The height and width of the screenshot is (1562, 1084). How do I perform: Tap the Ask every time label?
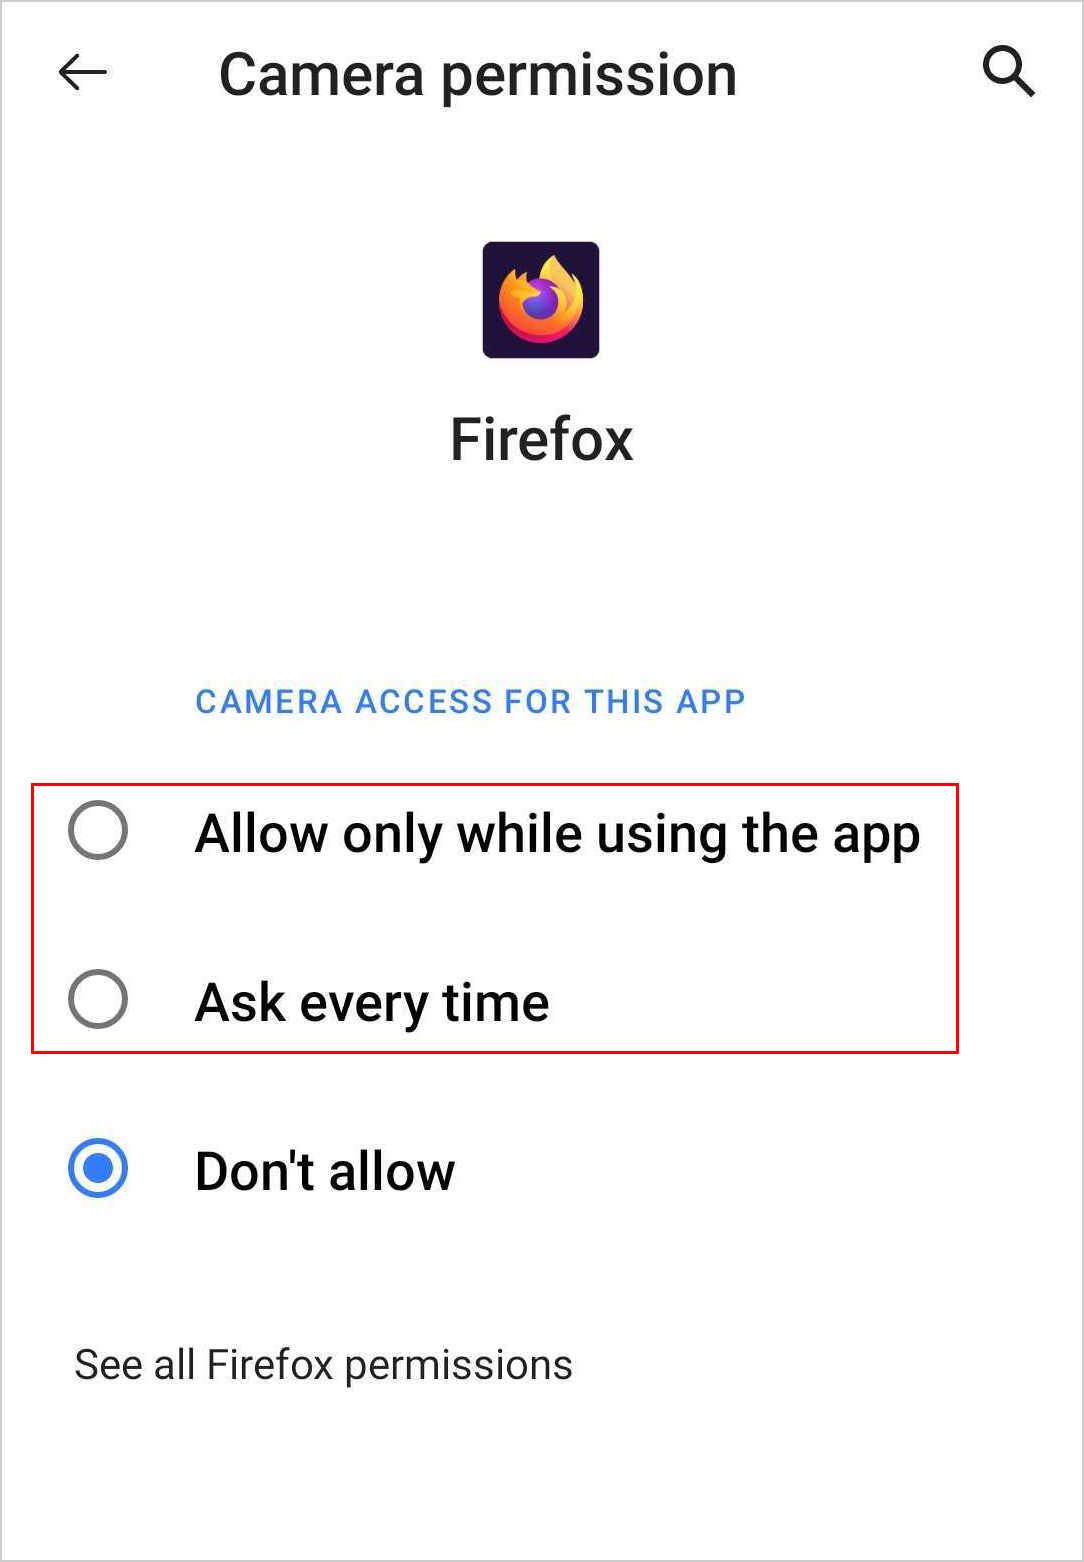372,1003
